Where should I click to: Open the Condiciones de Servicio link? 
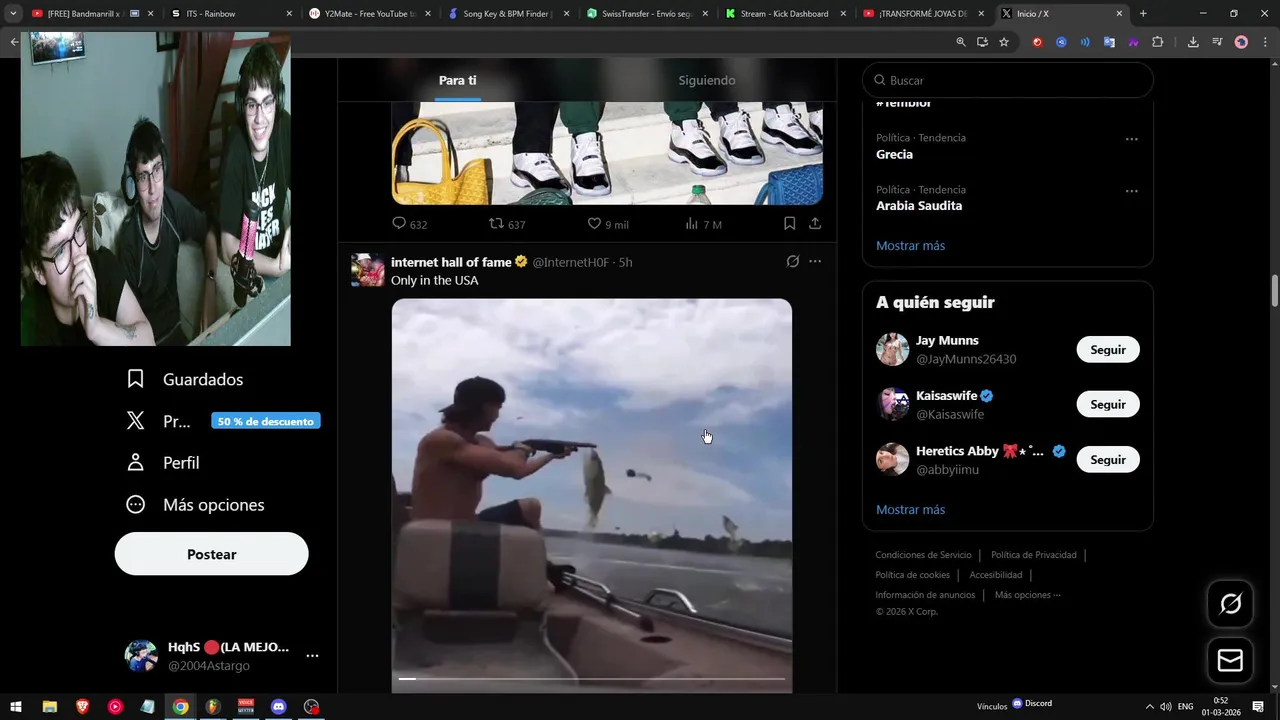[923, 555]
